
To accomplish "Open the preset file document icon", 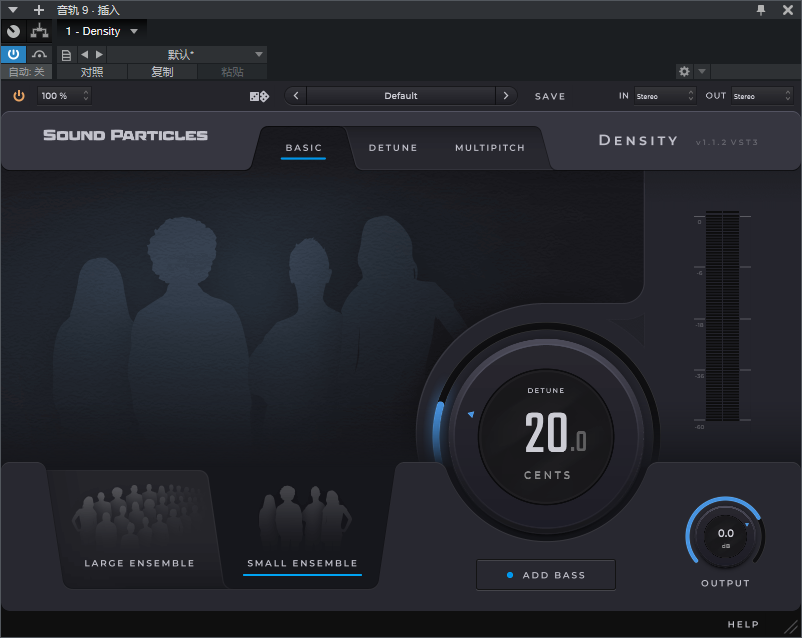I will (x=66, y=55).
